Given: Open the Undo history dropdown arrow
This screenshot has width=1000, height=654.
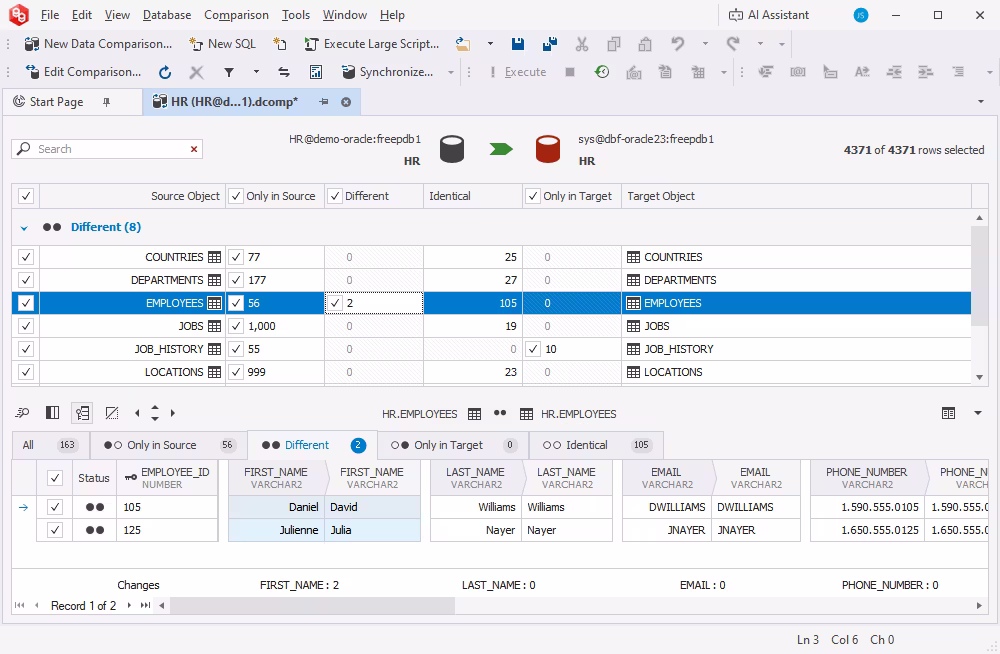Looking at the screenshot, I should point(705,44).
